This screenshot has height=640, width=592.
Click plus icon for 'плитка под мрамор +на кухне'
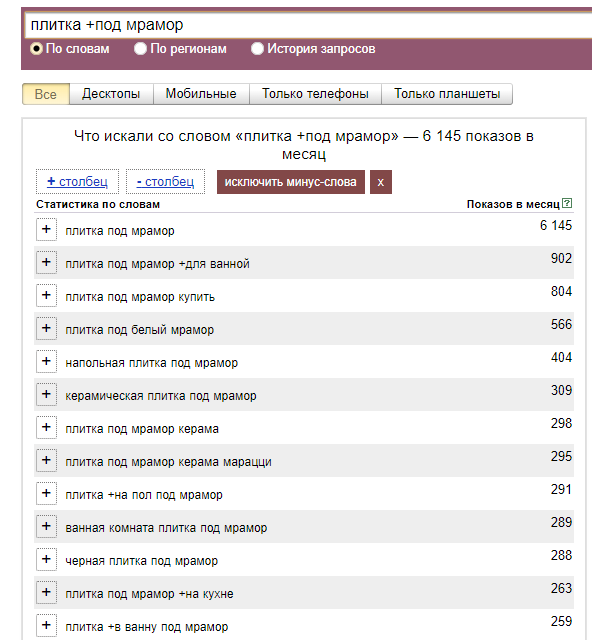tap(46, 592)
